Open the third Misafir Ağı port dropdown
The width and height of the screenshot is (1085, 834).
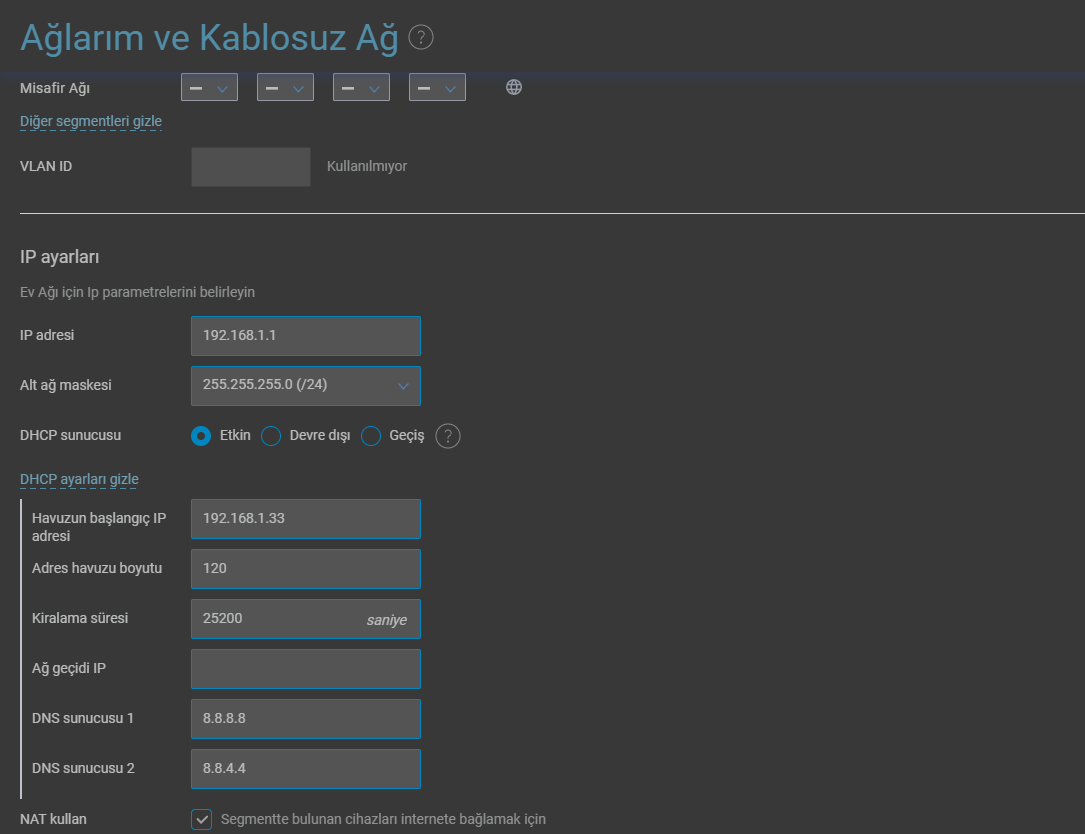pyautogui.click(x=361, y=88)
